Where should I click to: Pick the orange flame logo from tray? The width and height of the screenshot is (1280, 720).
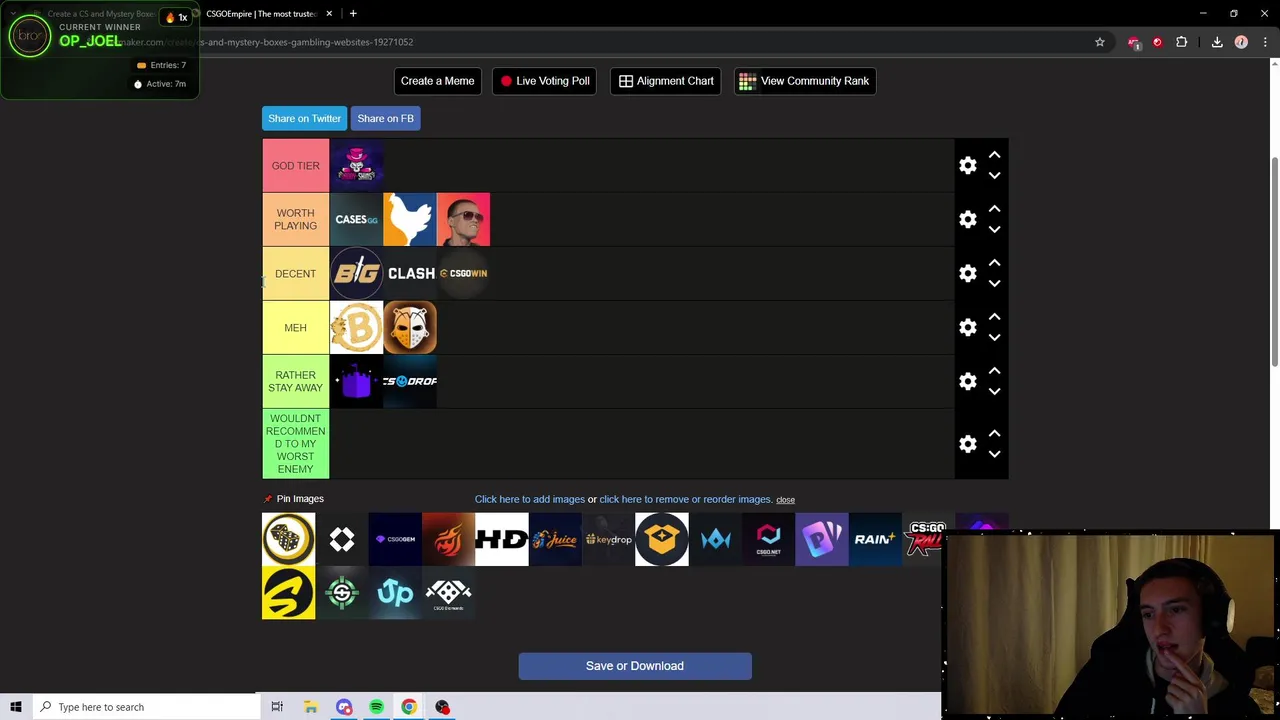point(448,539)
